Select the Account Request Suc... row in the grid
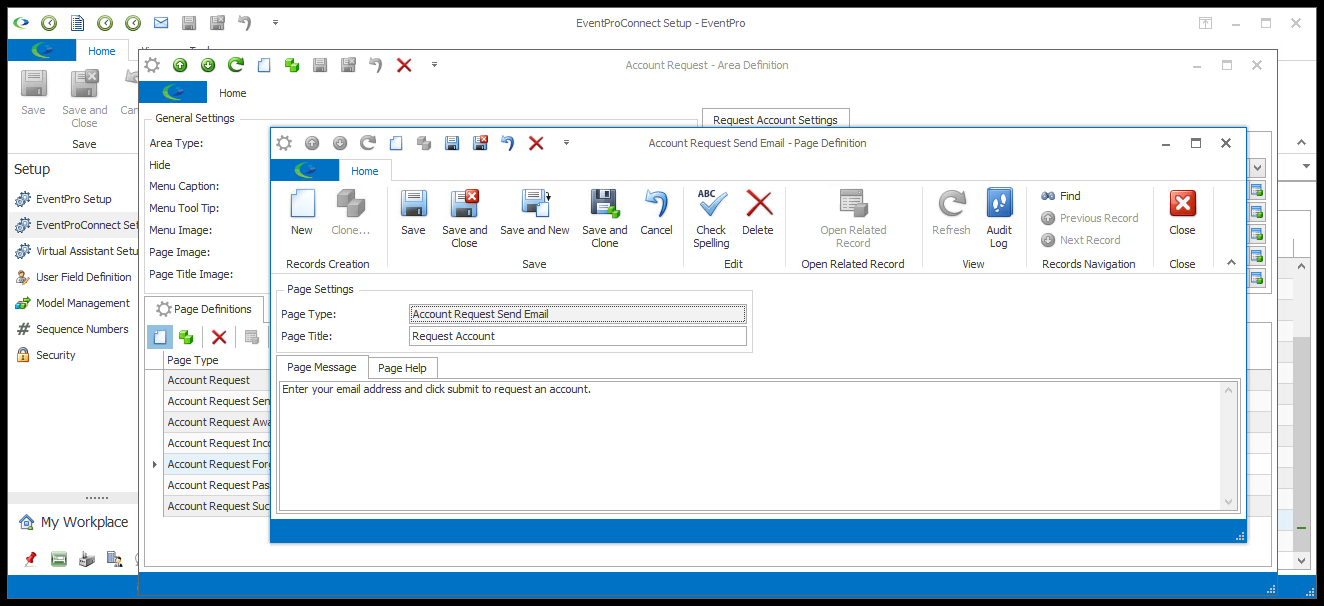The image size is (1324, 606). (x=217, y=506)
